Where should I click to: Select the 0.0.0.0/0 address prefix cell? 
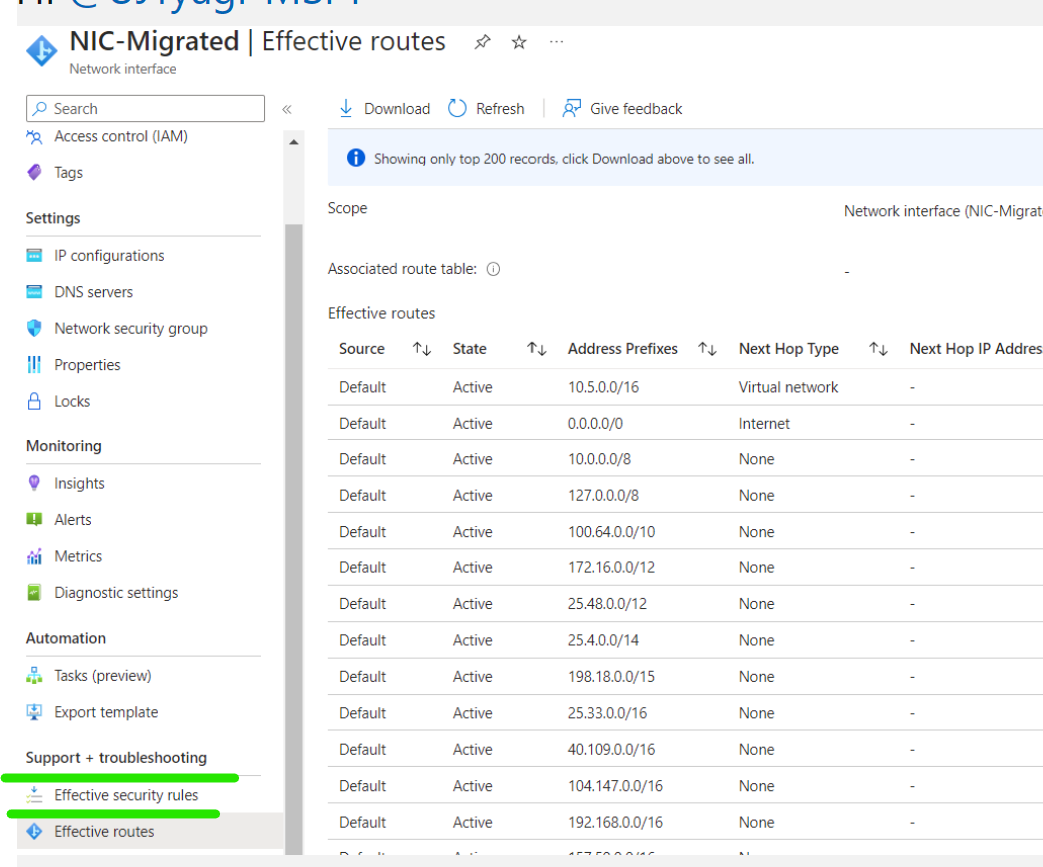595,423
